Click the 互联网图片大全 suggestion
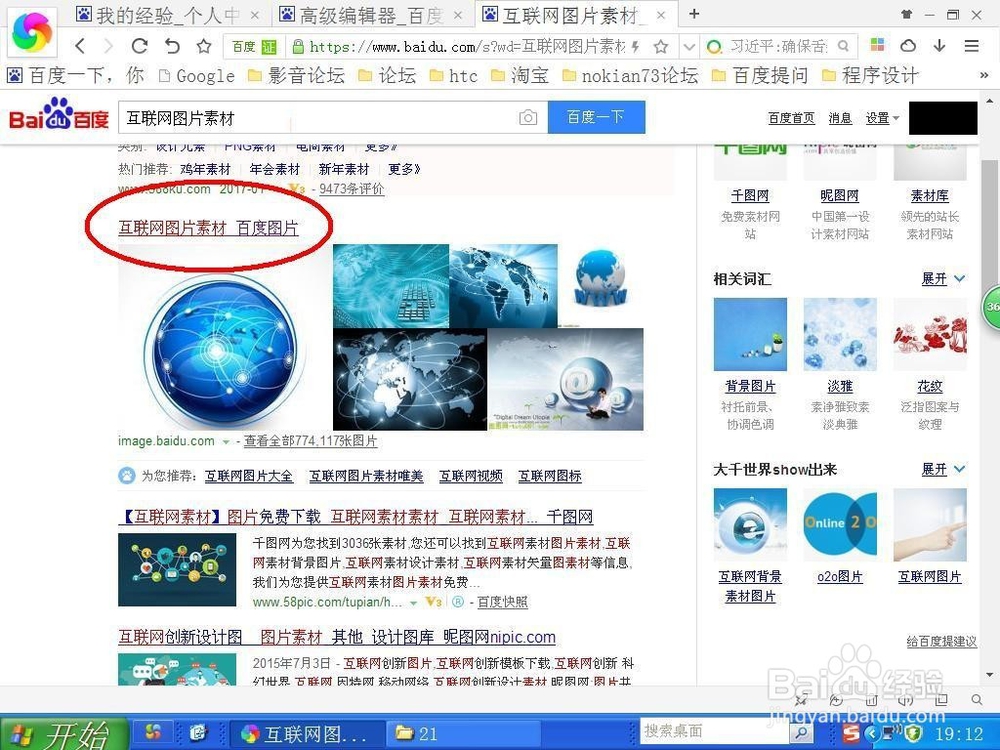Screen dimensions: 1000x750 tap(249, 476)
